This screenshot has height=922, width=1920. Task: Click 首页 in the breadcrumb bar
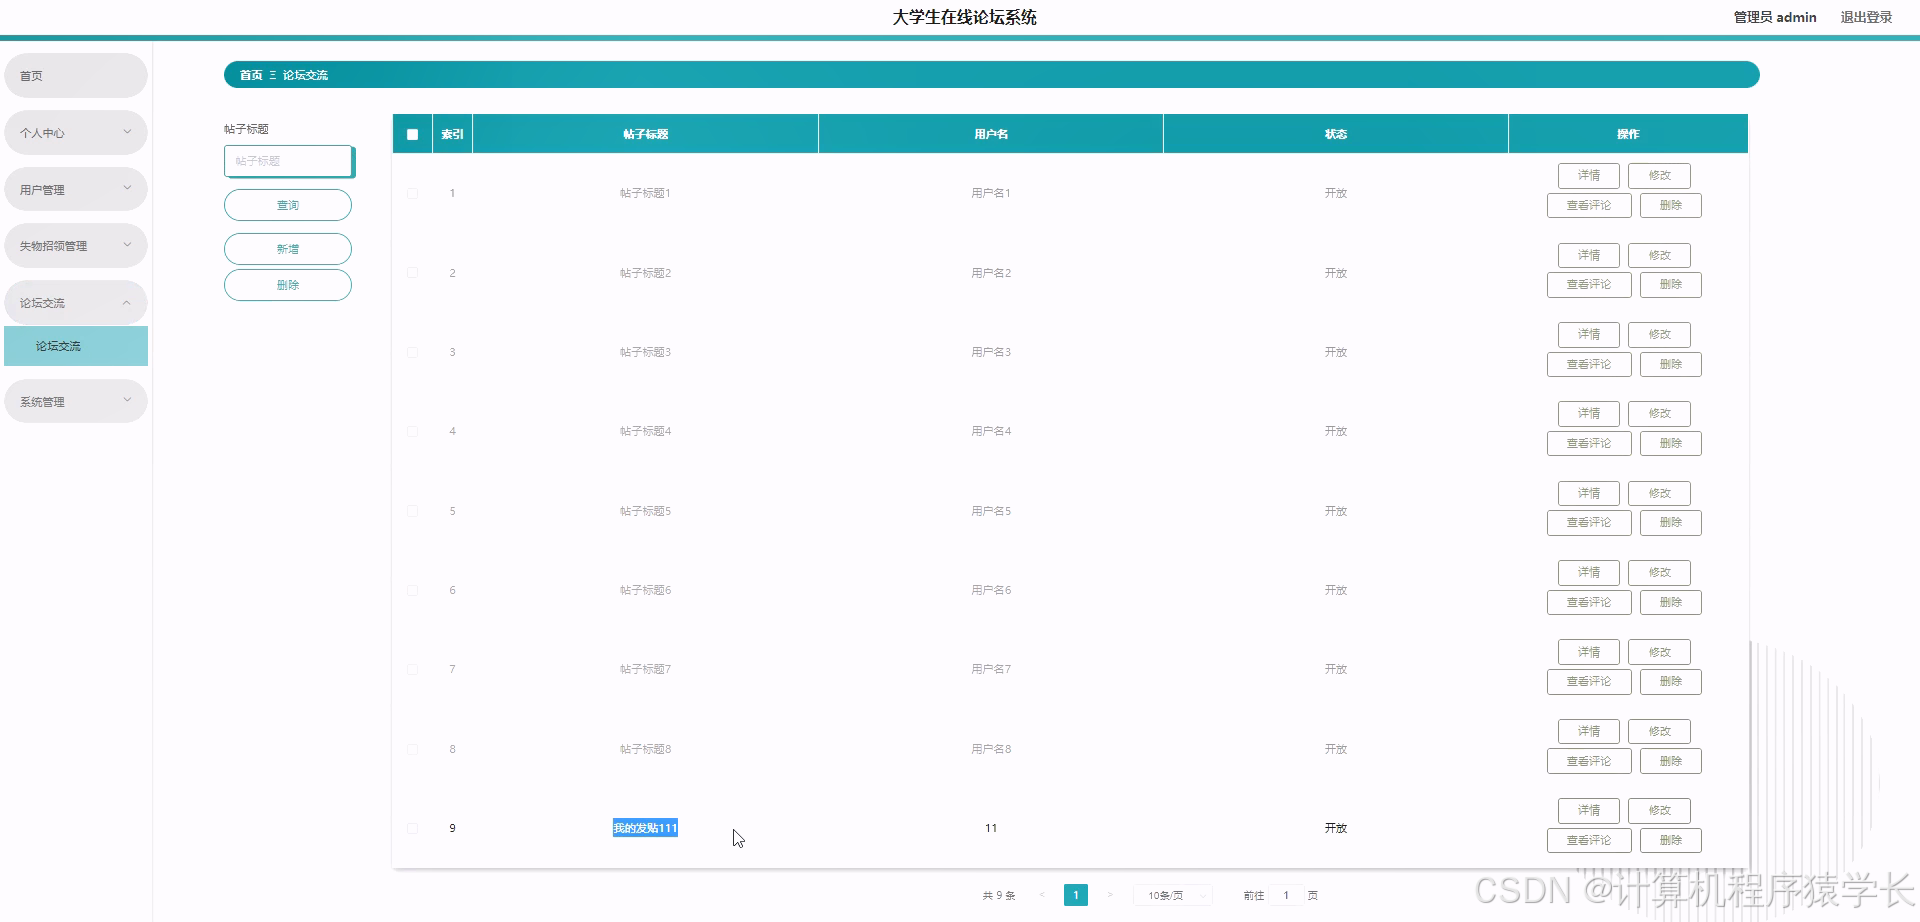tap(251, 75)
